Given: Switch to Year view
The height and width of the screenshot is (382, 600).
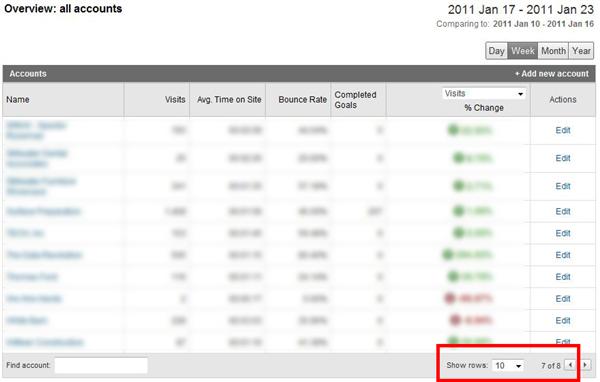Looking at the screenshot, I should click(581, 51).
